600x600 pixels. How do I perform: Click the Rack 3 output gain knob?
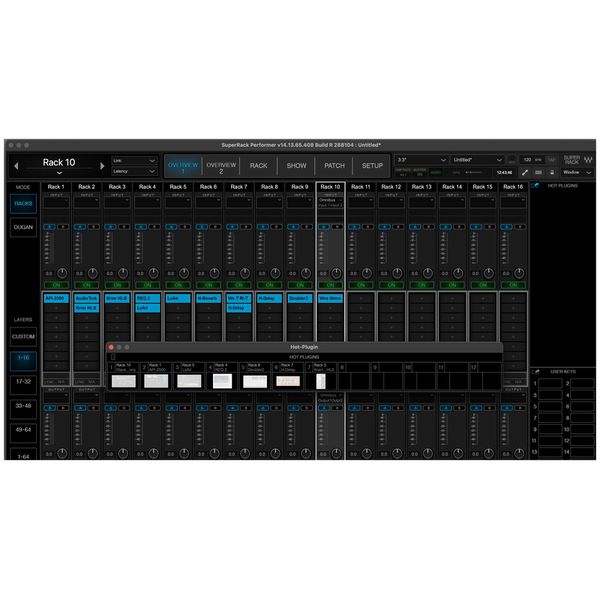click(123, 453)
